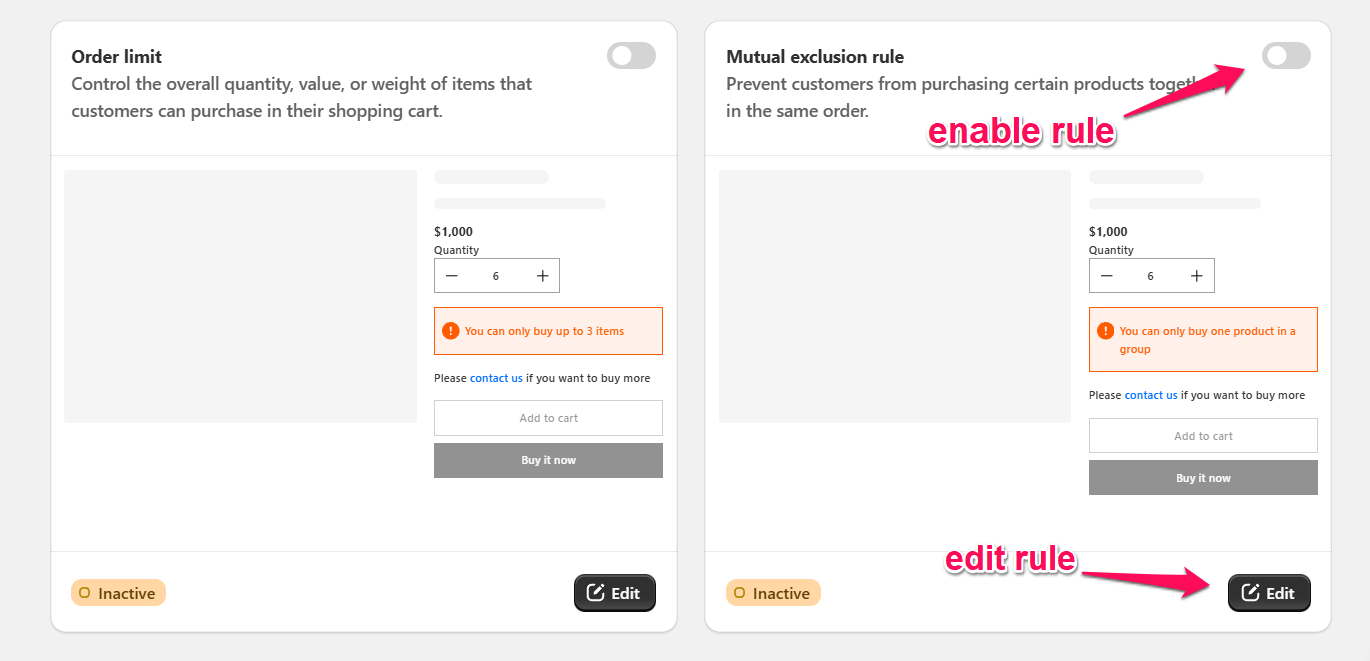Click the edit pencil icon on Order limit card
The width and height of the screenshot is (1370, 661).
click(x=597, y=592)
